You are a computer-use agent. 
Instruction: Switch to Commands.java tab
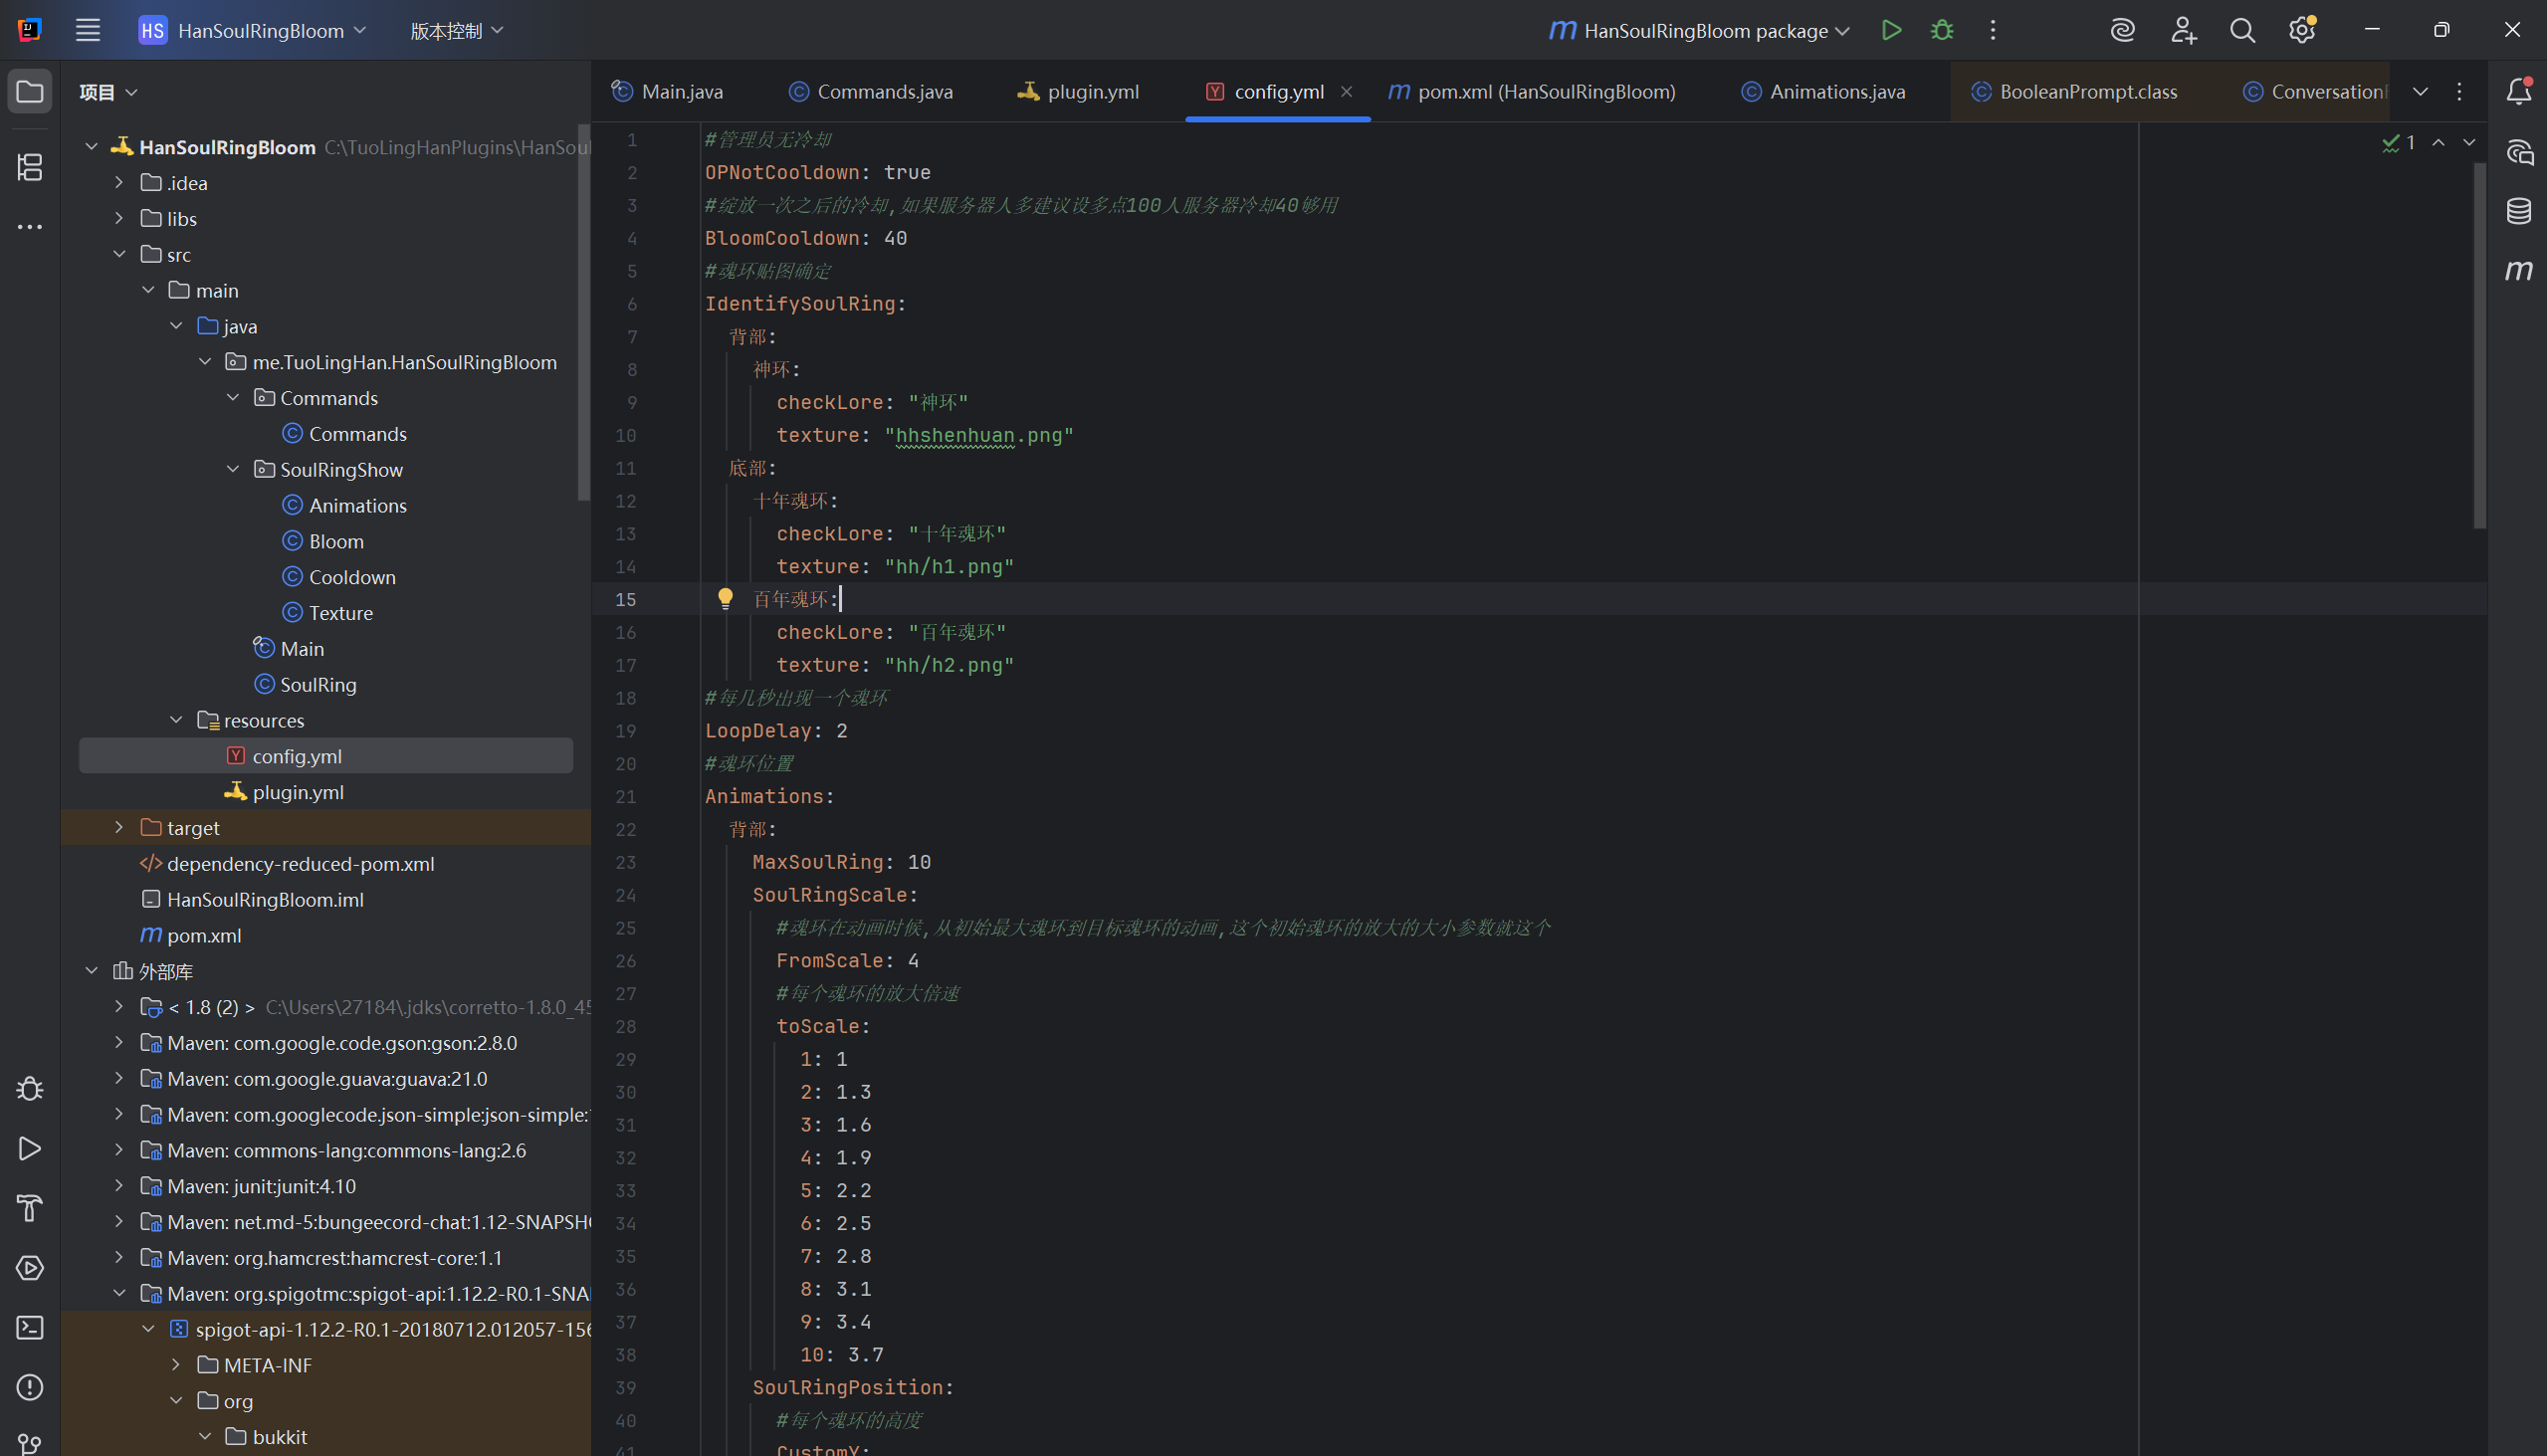point(871,92)
